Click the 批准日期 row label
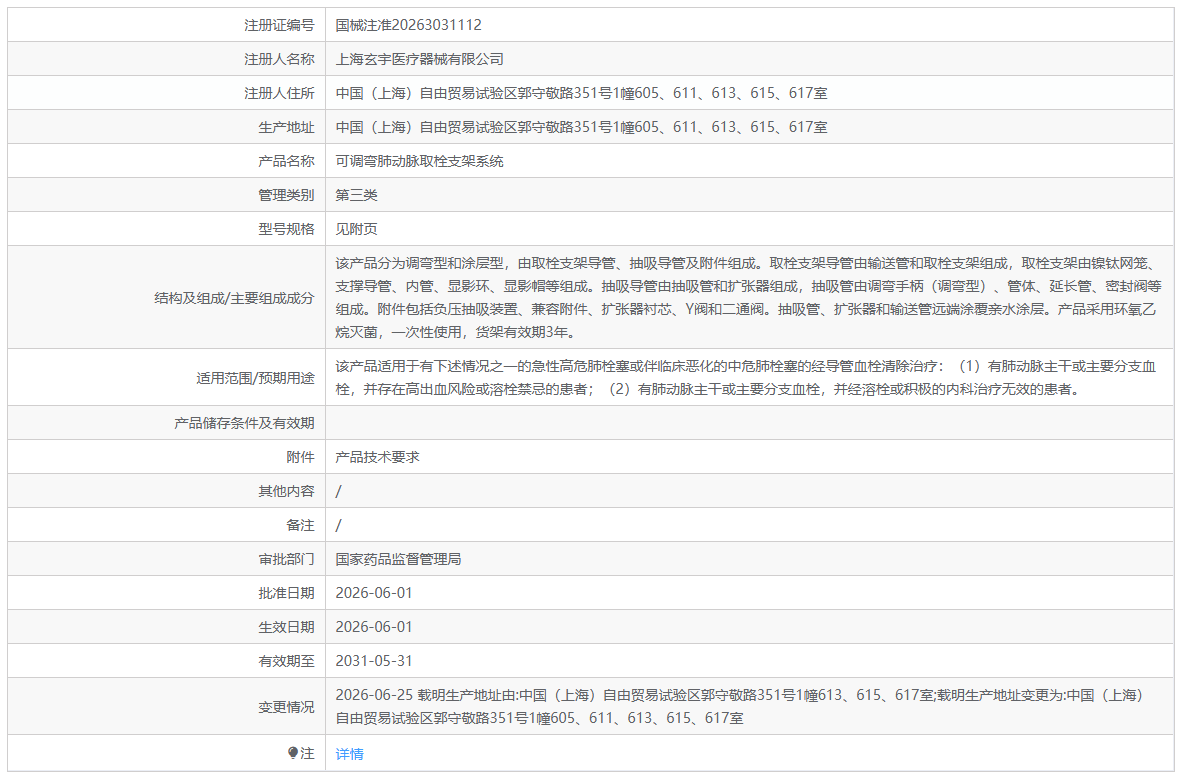The image size is (1180, 775). (286, 593)
